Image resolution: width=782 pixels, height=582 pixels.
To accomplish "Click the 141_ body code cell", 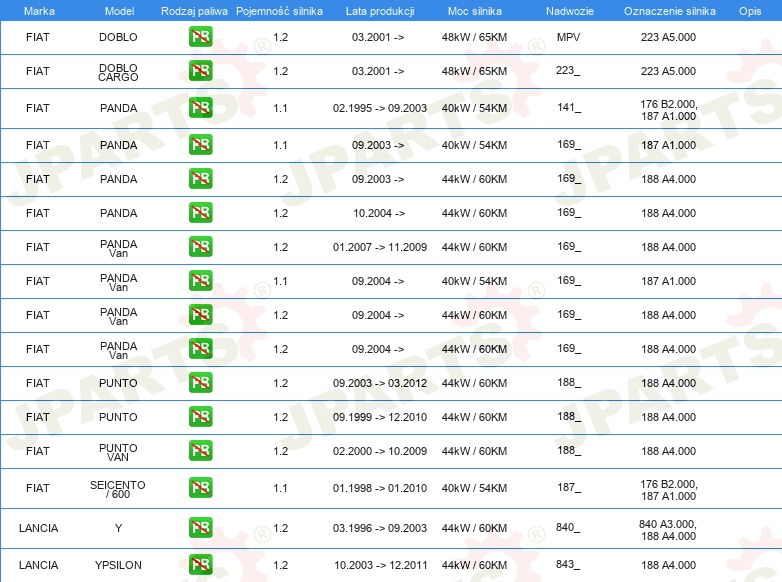I will (569, 107).
